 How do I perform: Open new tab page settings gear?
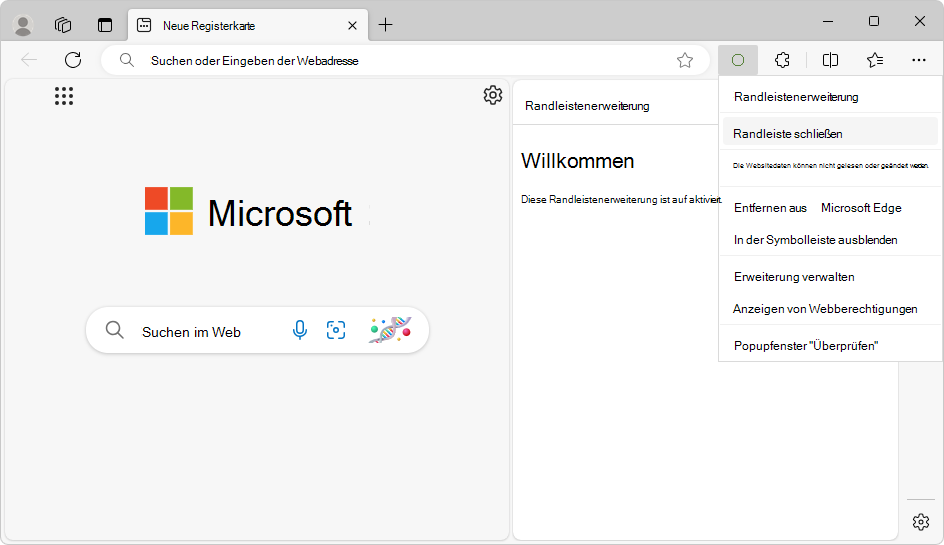tap(492, 95)
